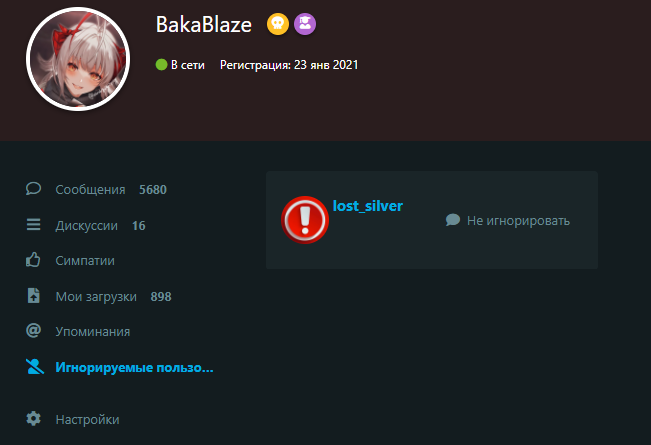Click the purple graduate badge next to BakaBlaze
This screenshot has height=445, width=651.
click(305, 24)
